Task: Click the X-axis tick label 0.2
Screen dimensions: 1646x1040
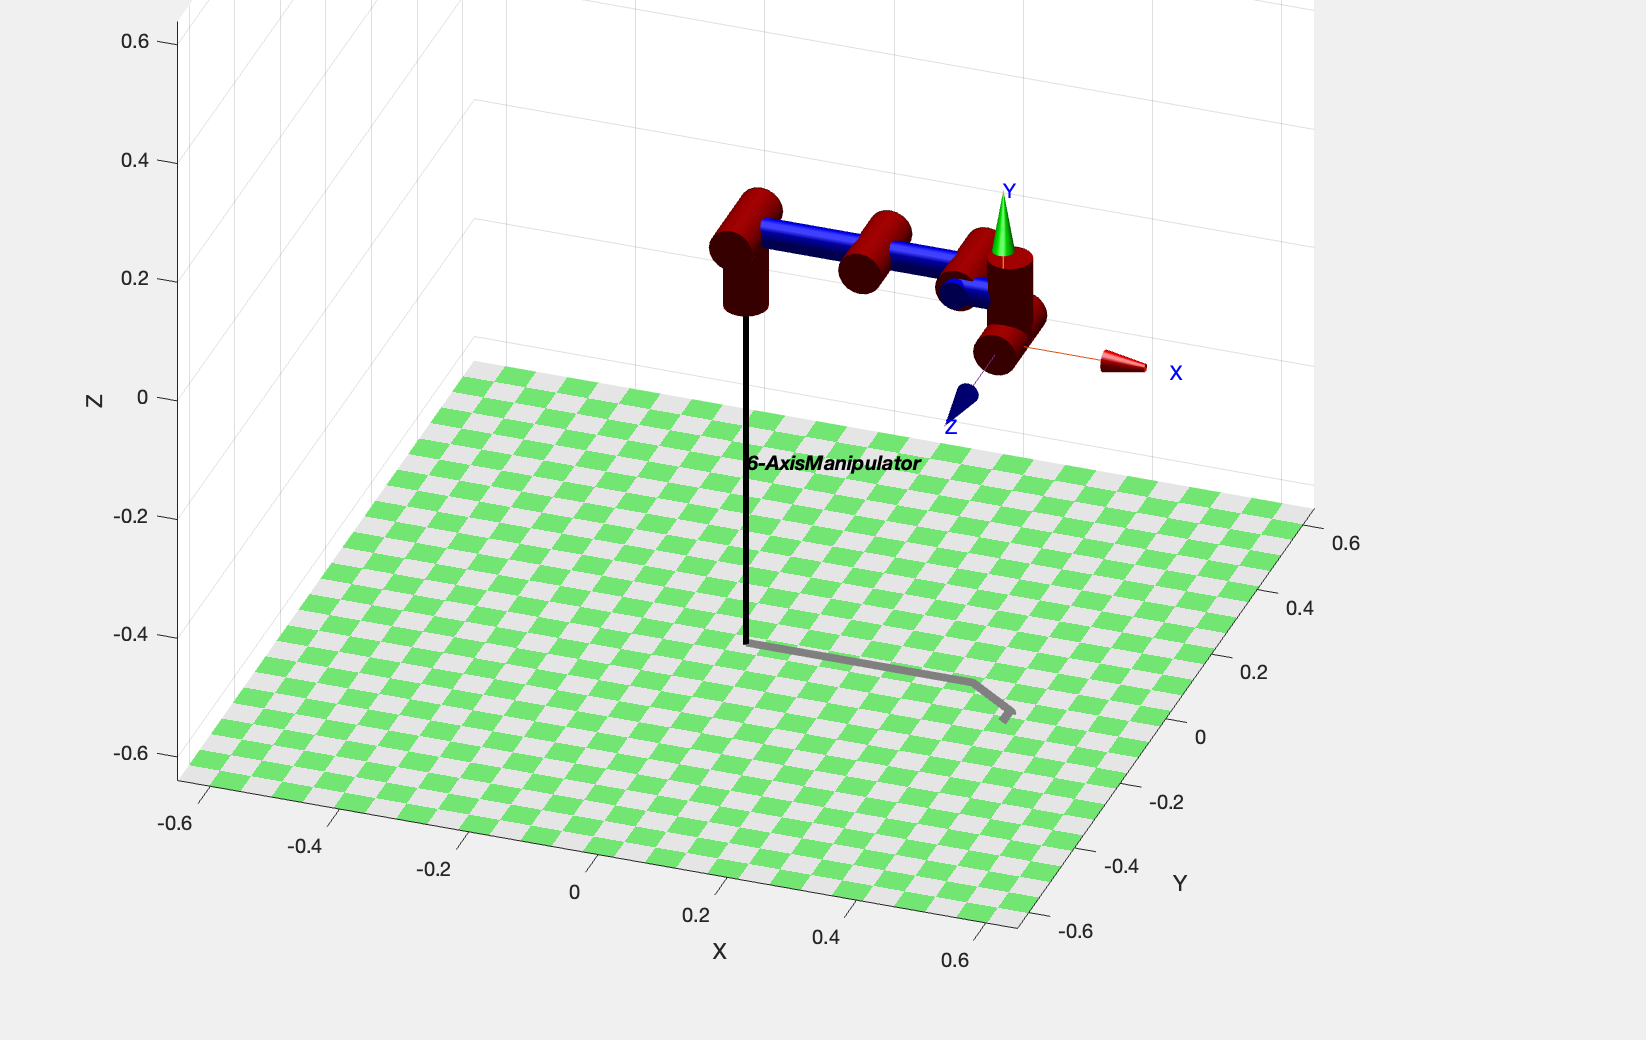Action: [x=696, y=916]
